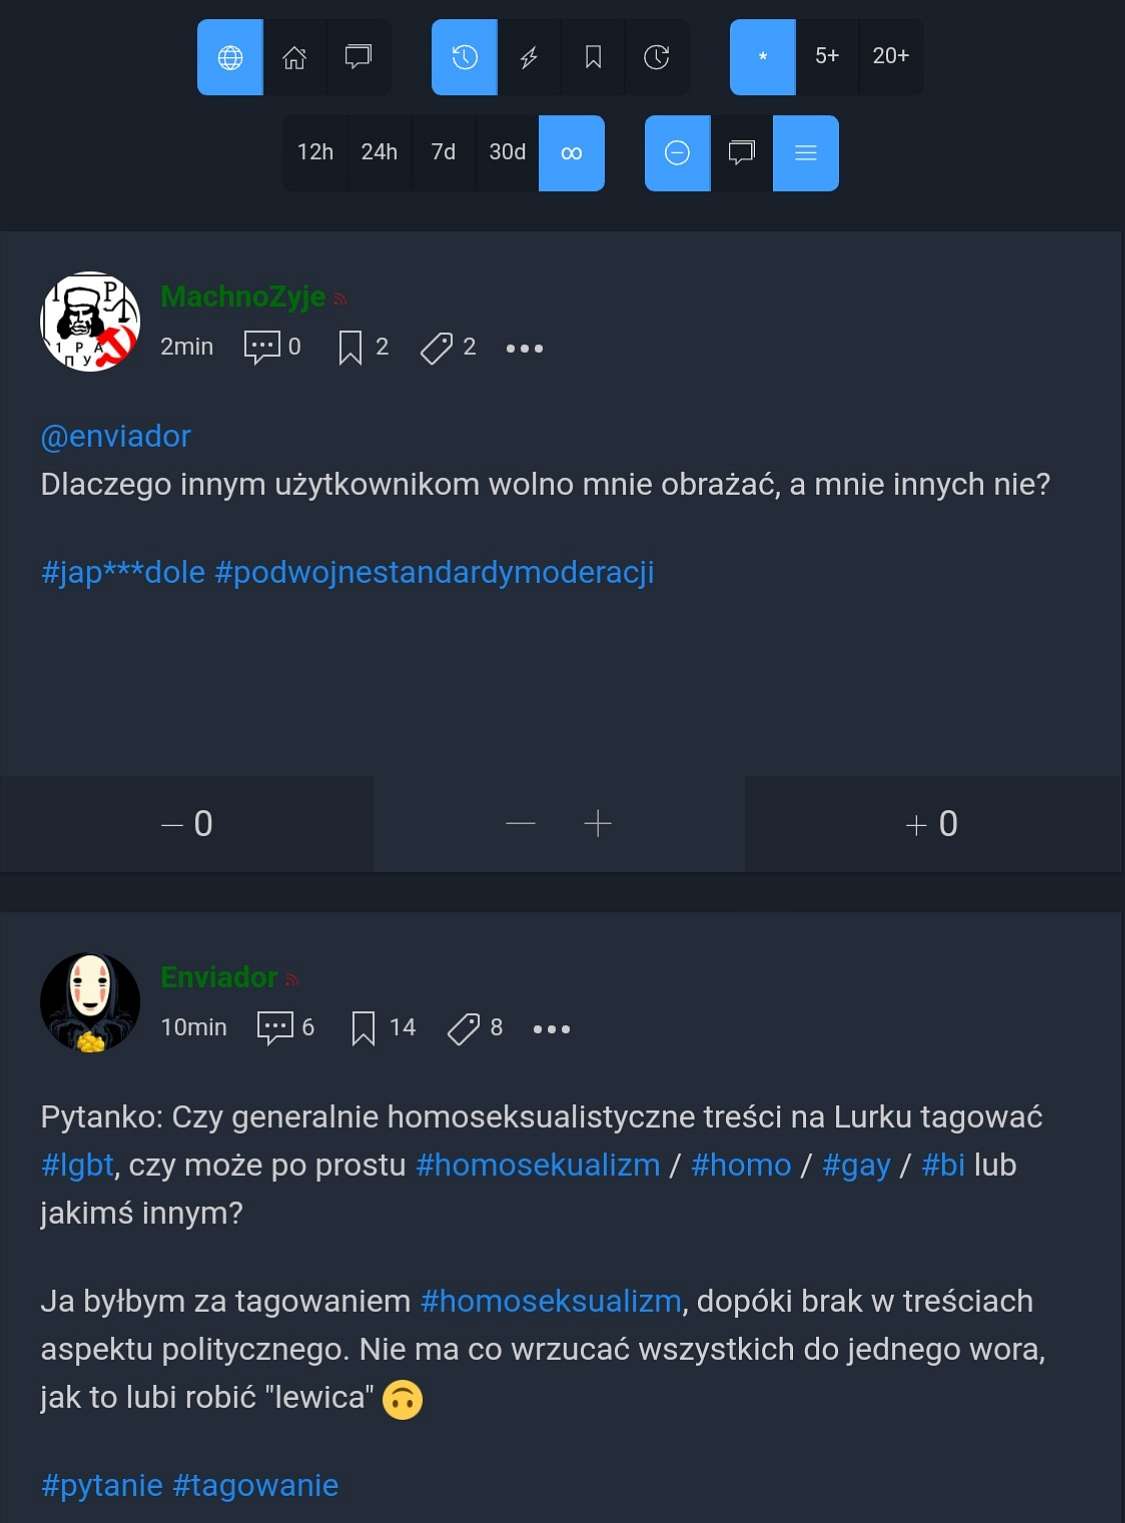Open the home feed icon

click(x=294, y=57)
